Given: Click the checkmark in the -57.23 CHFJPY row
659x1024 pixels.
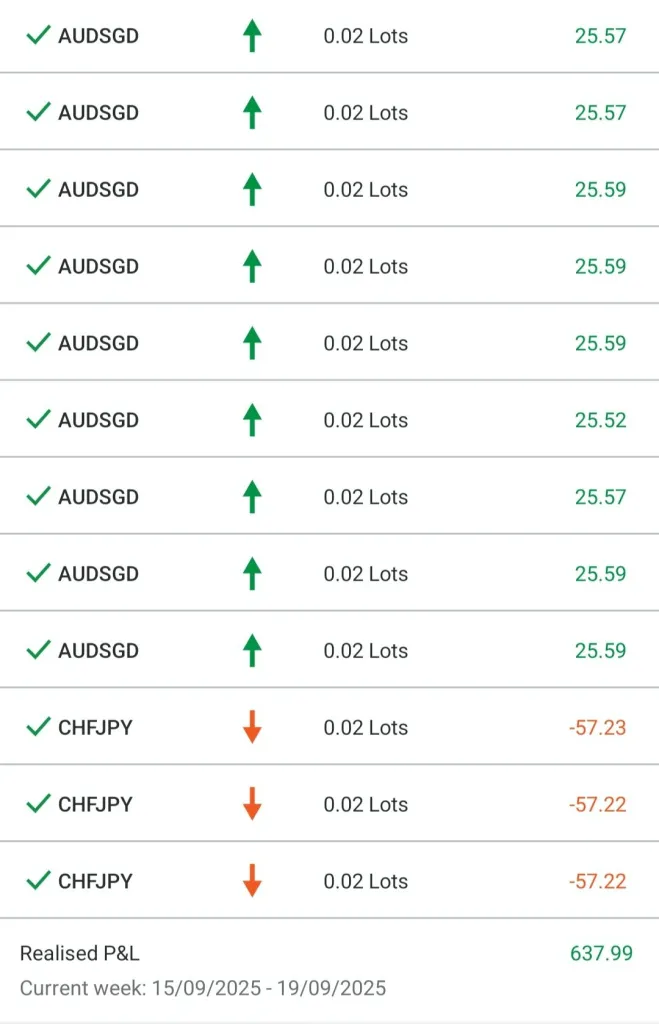Looking at the screenshot, I should (x=38, y=727).
